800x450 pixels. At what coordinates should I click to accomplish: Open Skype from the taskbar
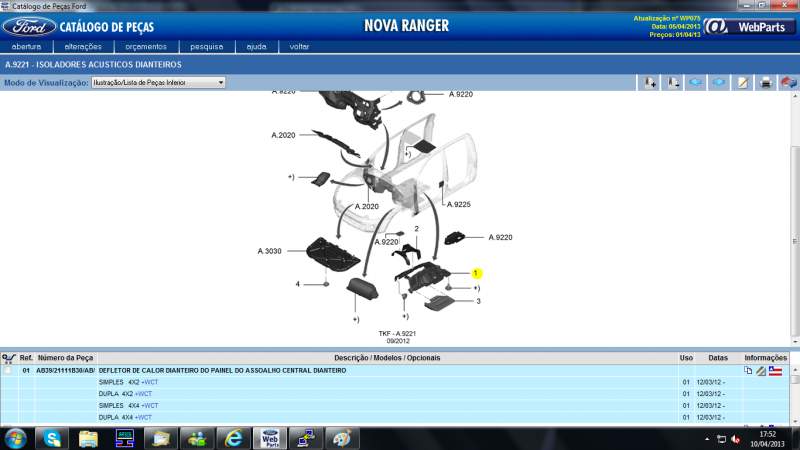tap(52, 439)
